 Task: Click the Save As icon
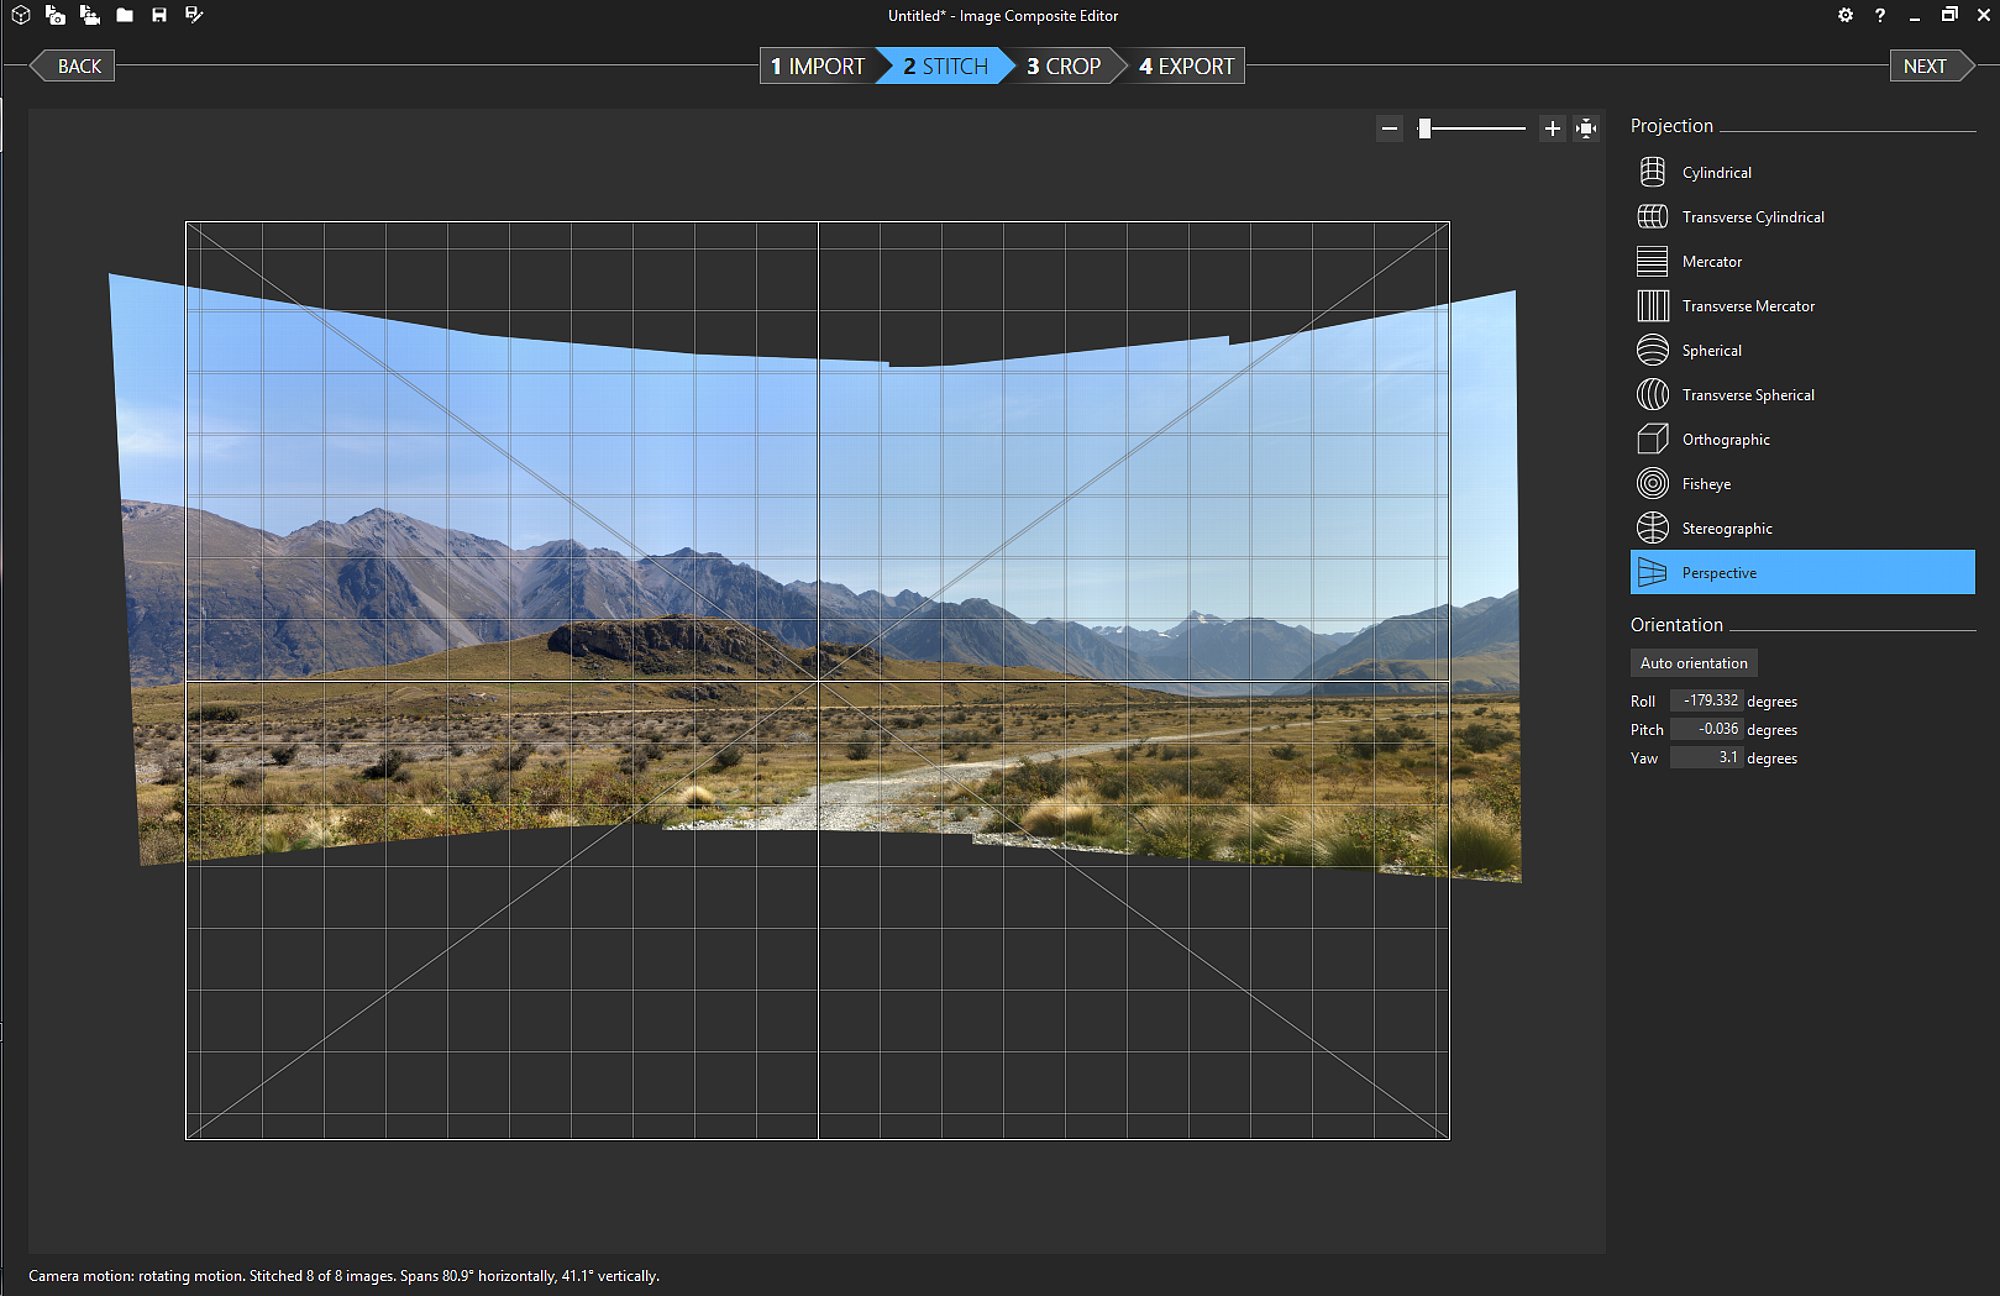point(194,15)
